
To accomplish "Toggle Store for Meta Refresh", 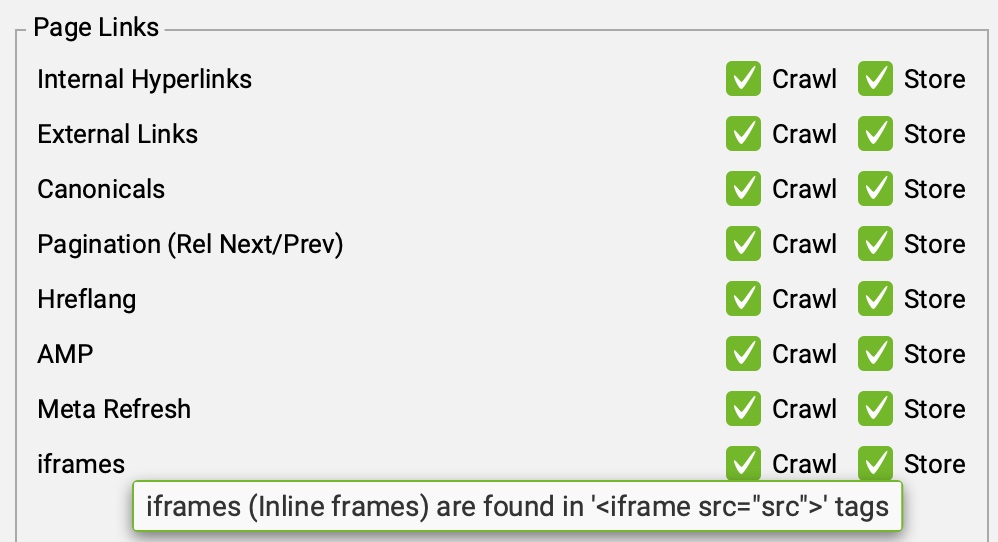I will (x=875, y=409).
